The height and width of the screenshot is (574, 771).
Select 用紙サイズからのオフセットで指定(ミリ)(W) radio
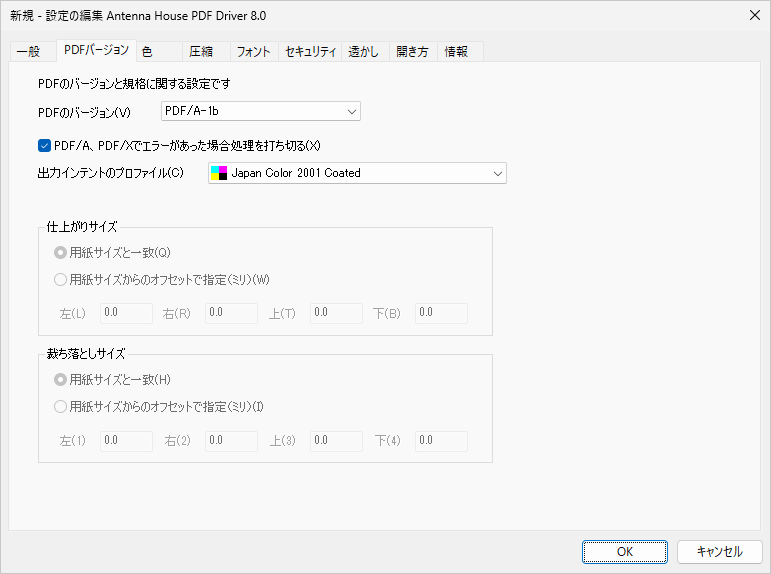coord(60,280)
